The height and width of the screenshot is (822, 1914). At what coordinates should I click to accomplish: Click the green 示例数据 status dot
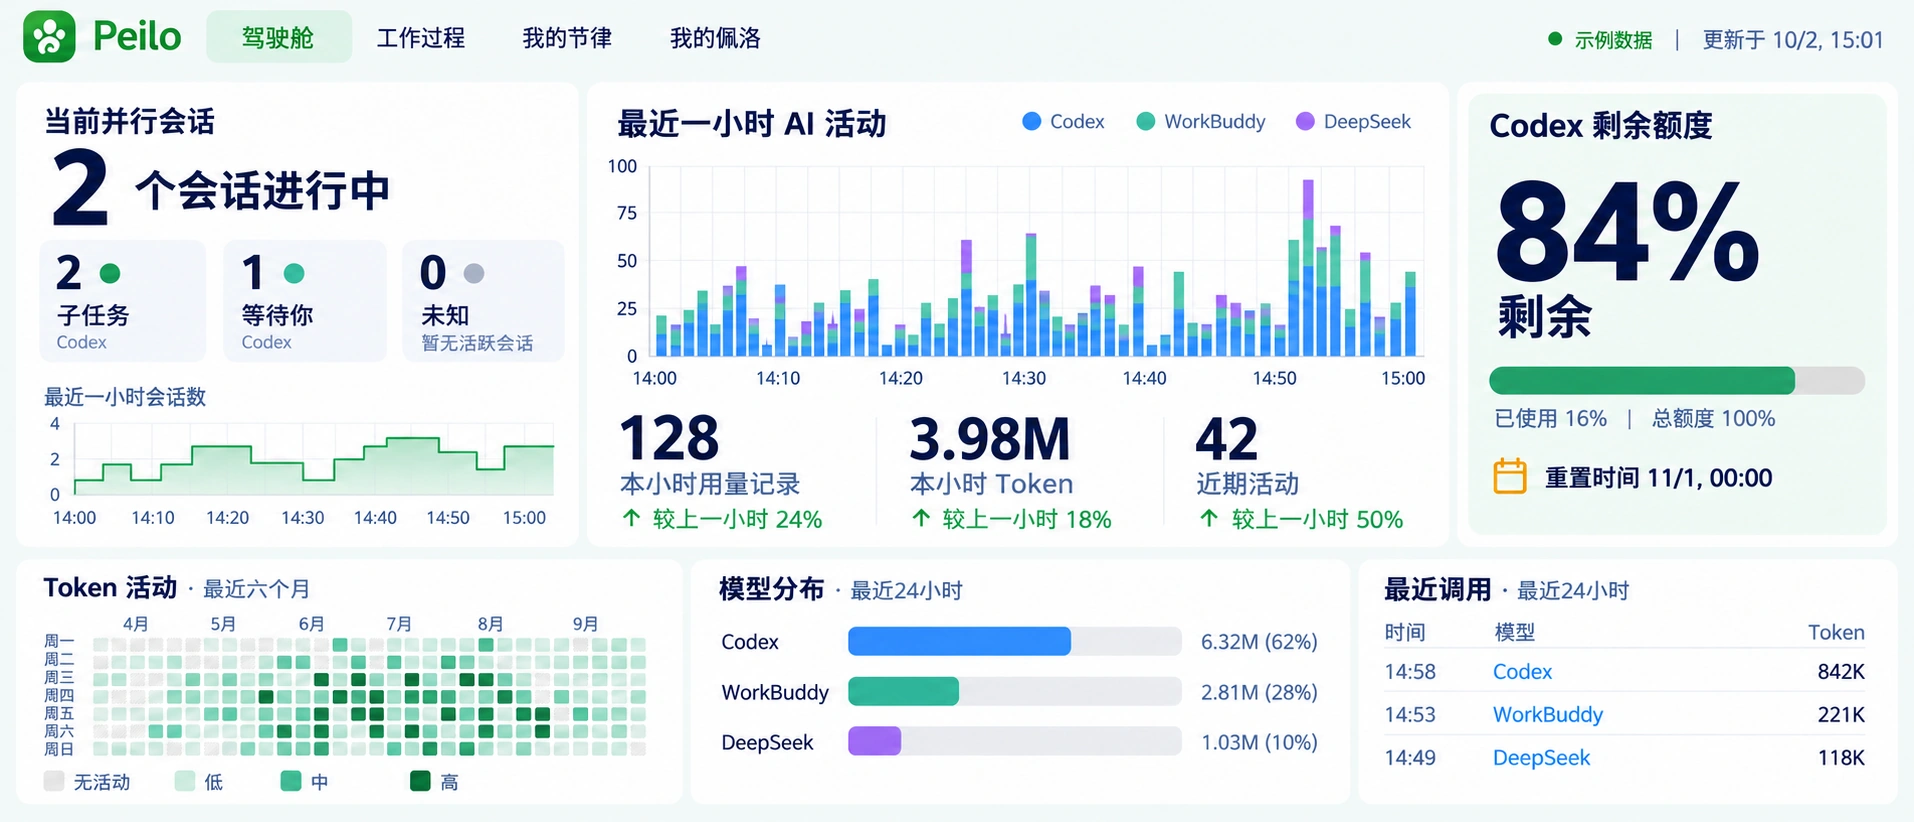coord(1555,39)
